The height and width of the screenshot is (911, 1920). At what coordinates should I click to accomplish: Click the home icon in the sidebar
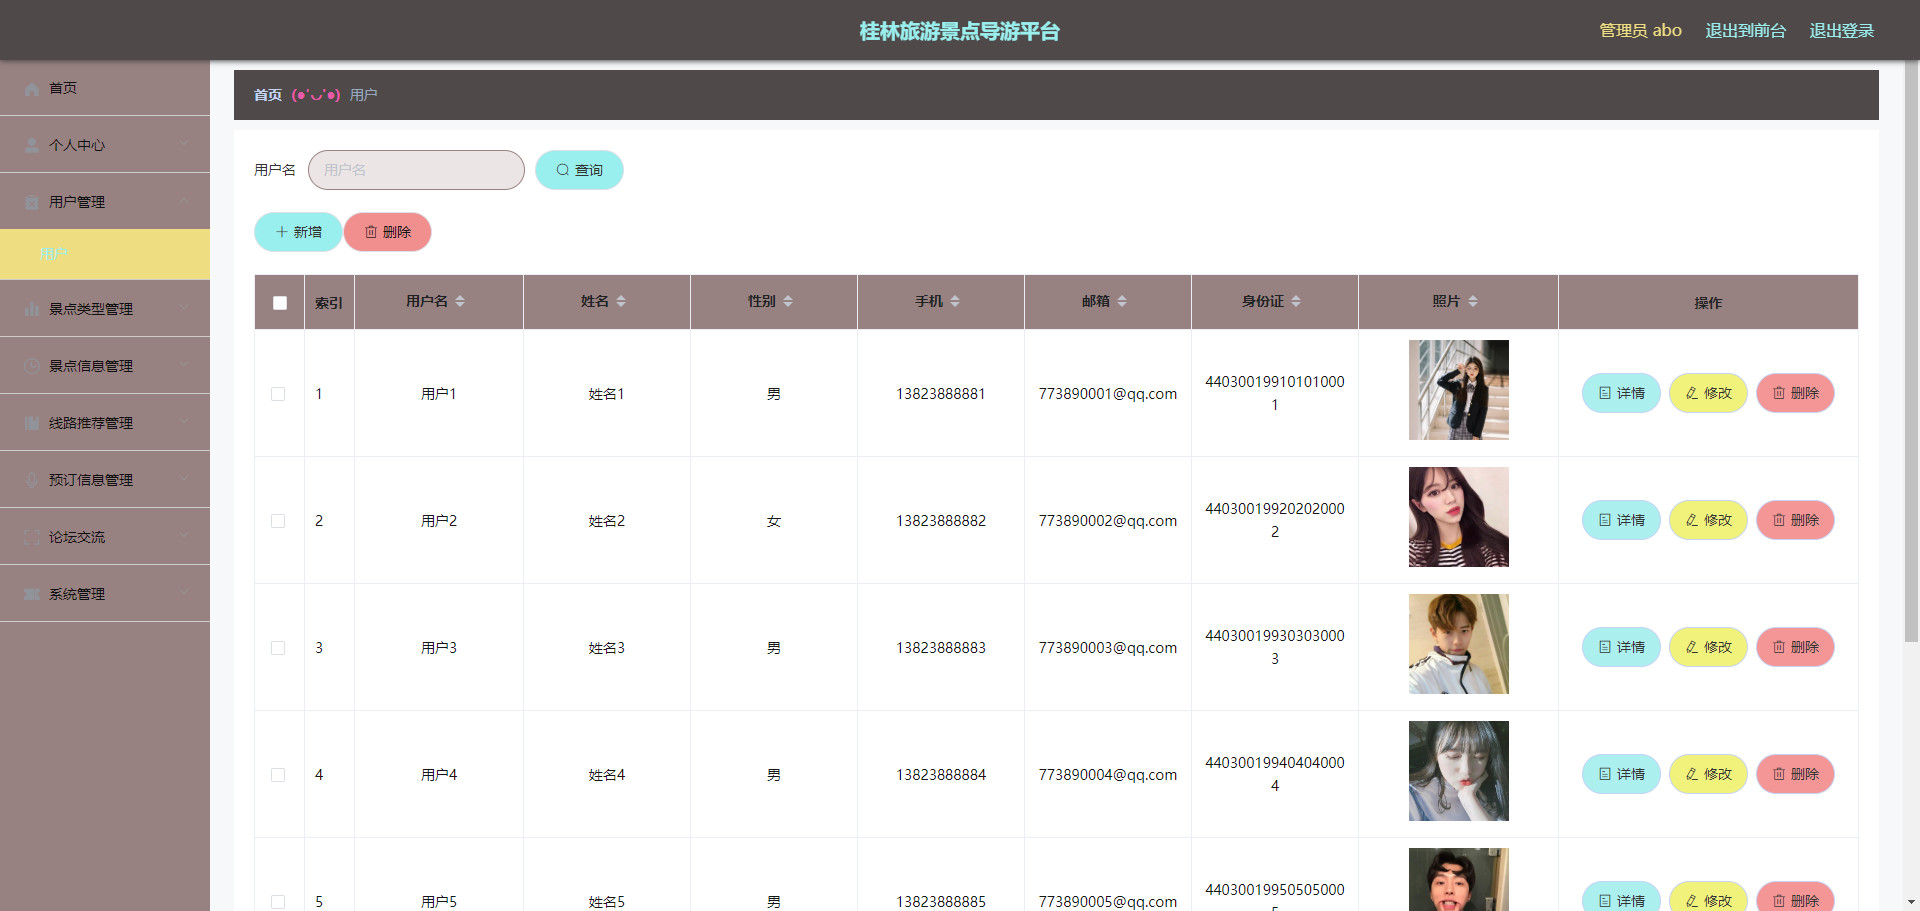click(32, 89)
